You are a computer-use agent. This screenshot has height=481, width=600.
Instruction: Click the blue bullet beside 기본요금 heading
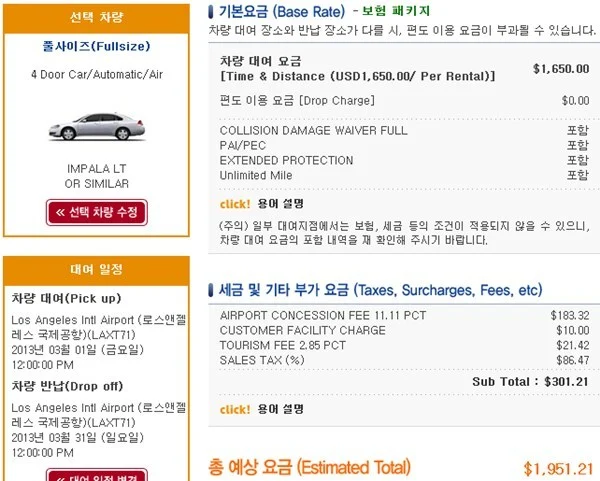210,11
